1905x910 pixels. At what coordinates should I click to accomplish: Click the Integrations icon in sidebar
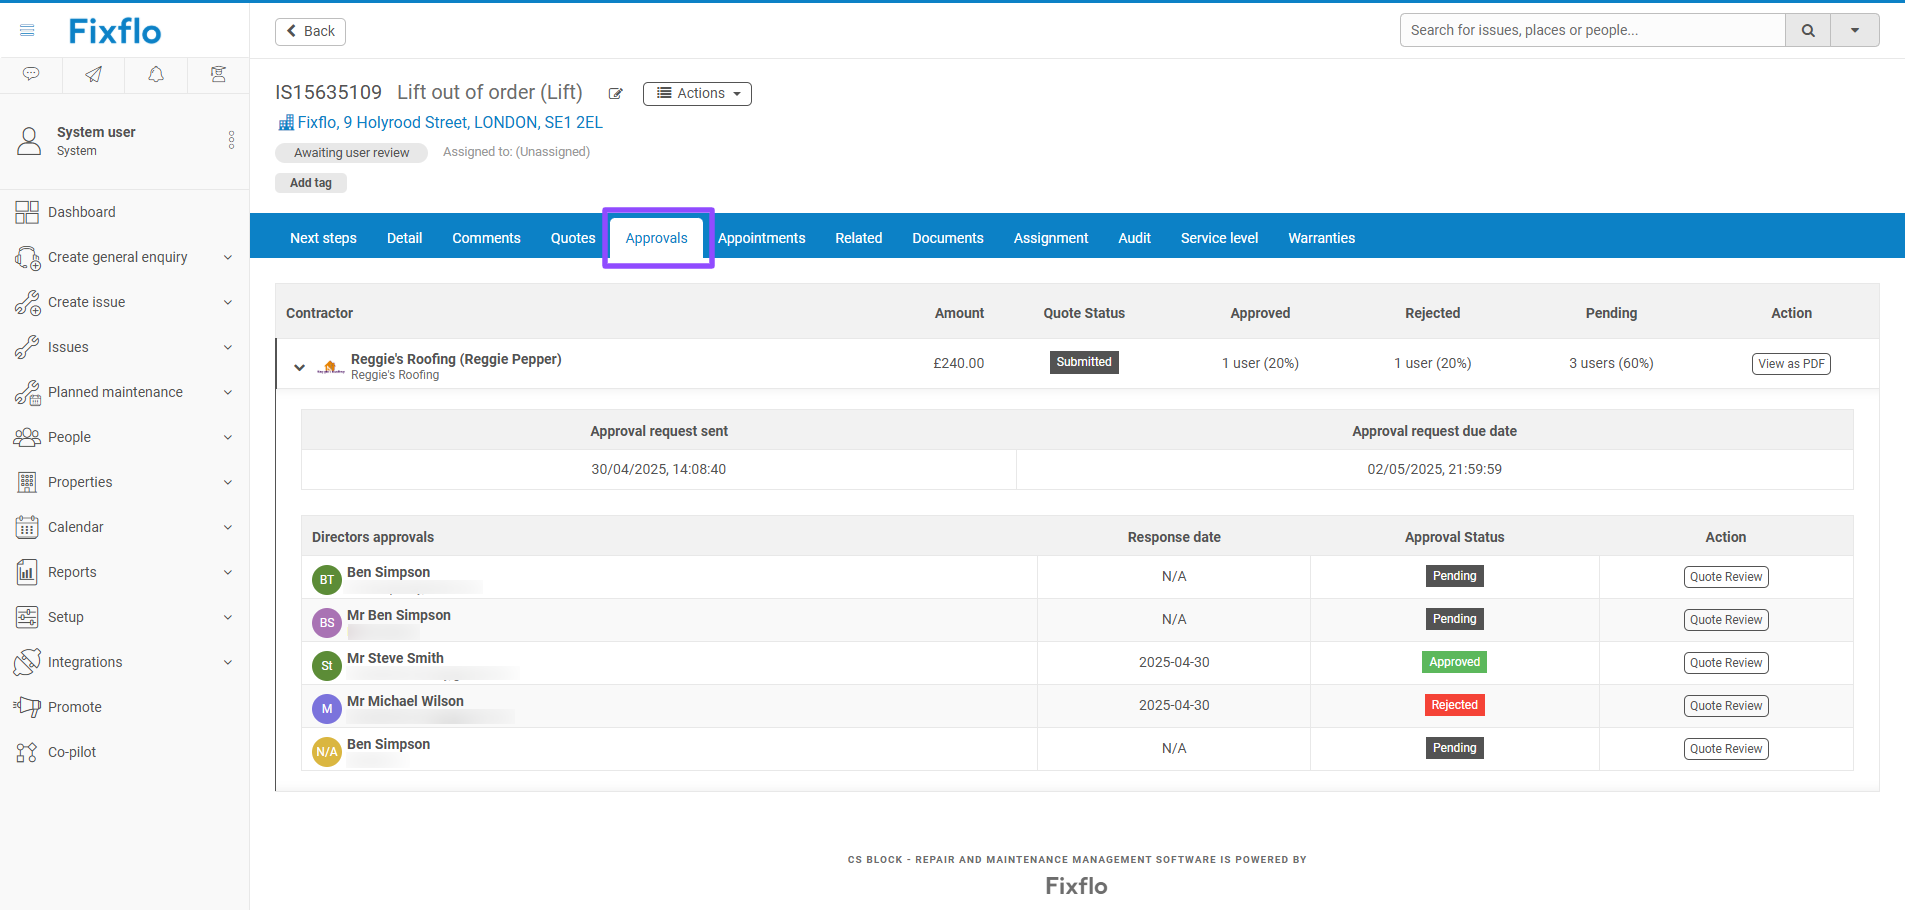tap(27, 662)
